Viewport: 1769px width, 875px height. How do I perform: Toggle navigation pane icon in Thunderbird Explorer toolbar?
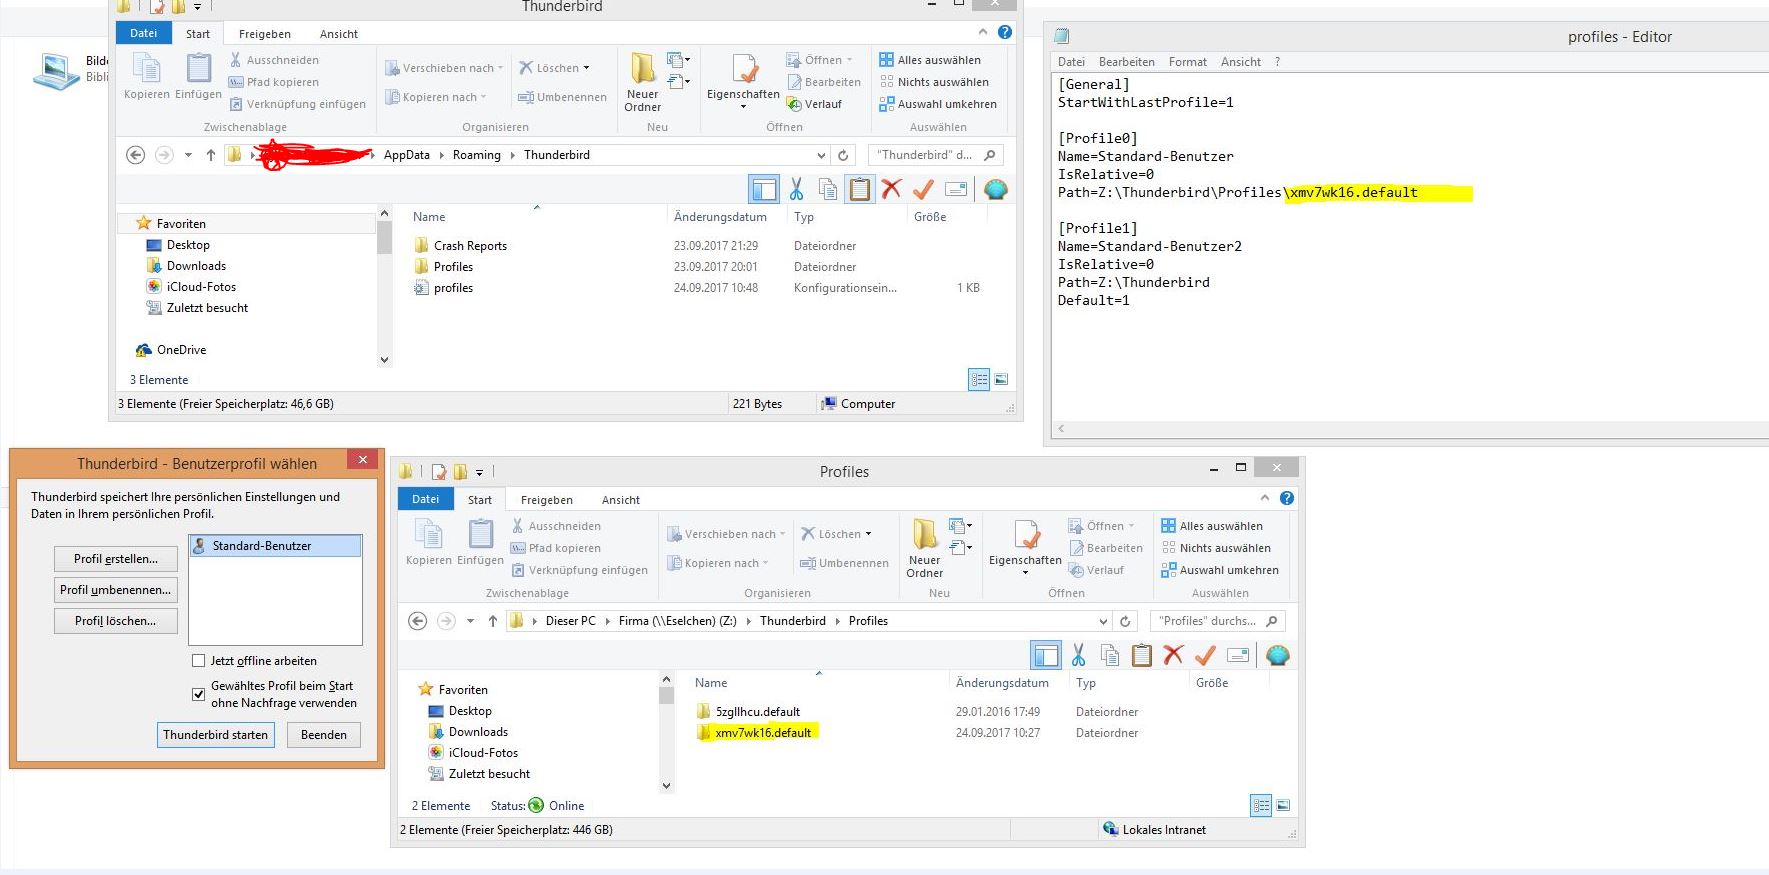point(764,189)
